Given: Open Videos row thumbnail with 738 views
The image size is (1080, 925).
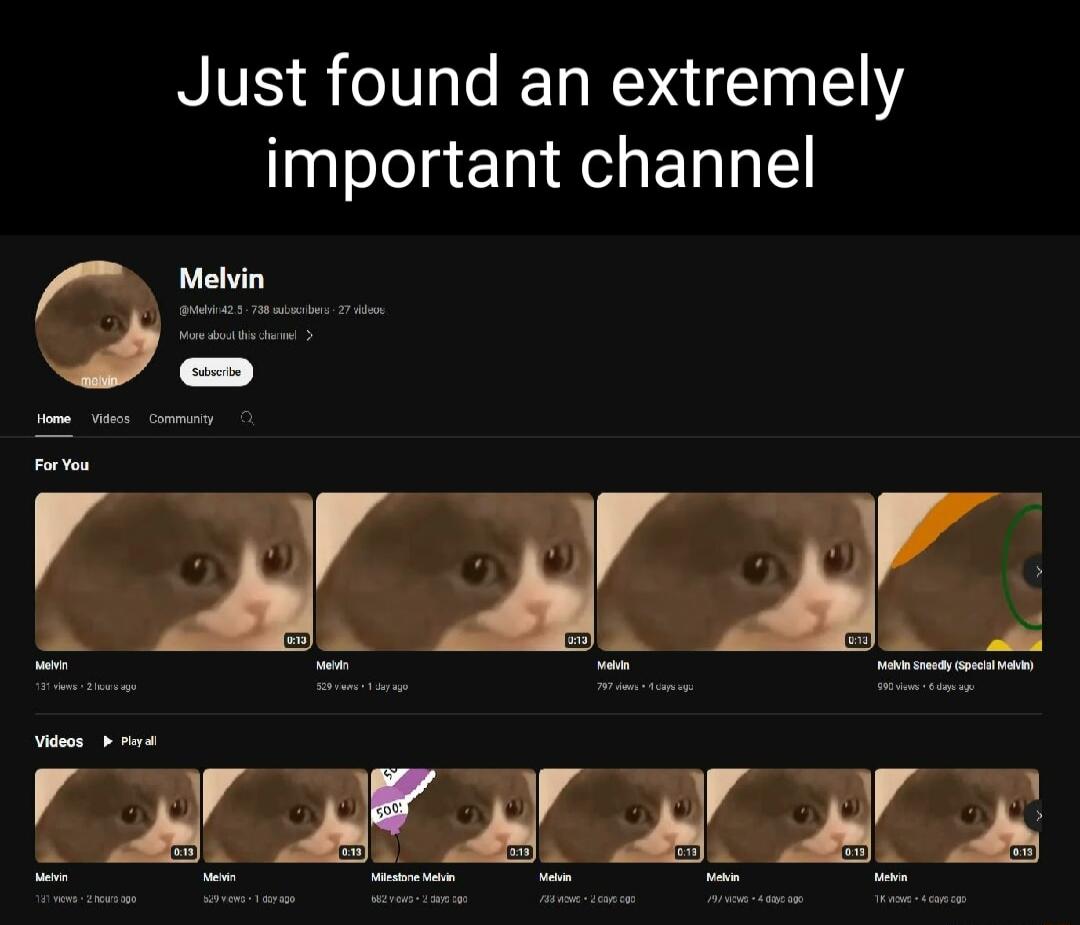Looking at the screenshot, I should [621, 815].
